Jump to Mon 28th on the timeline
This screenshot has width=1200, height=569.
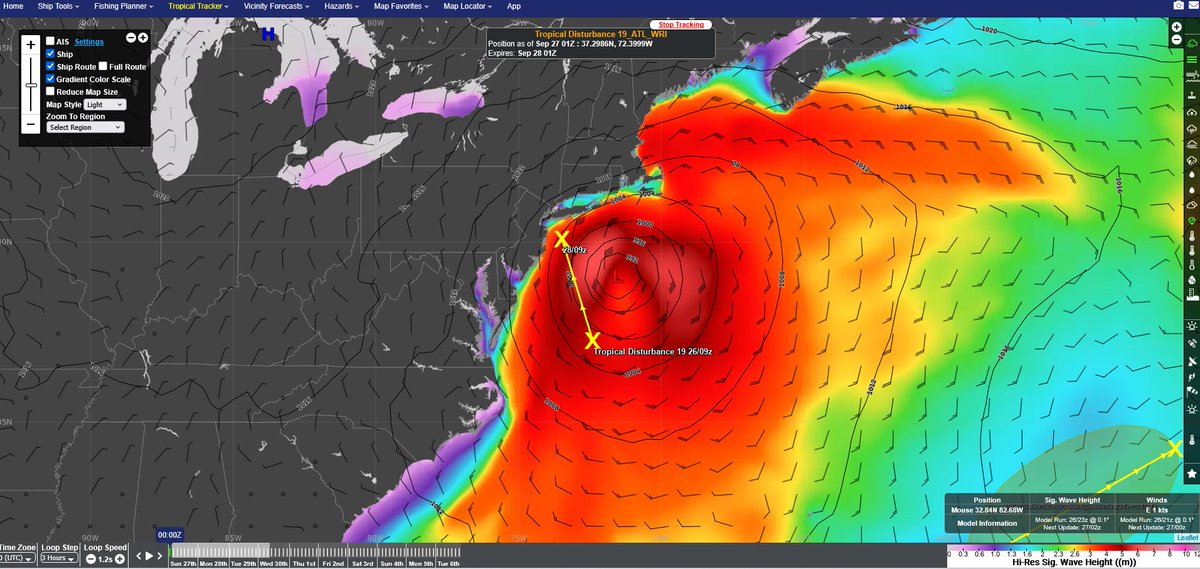214,564
